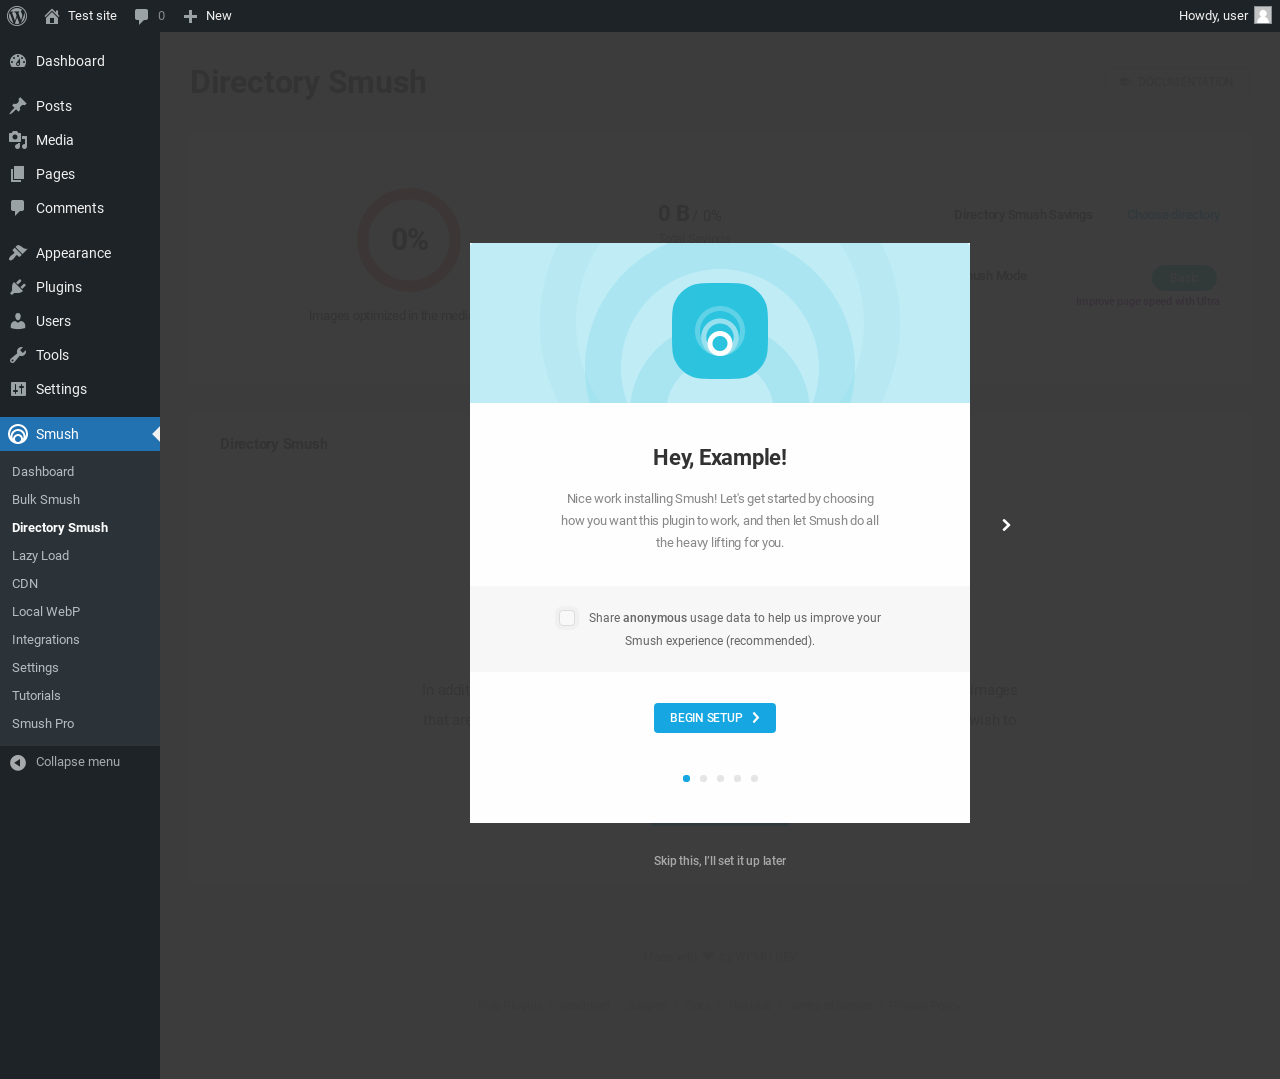Open the Smush top-level menu
The width and height of the screenshot is (1280, 1079).
(80, 434)
